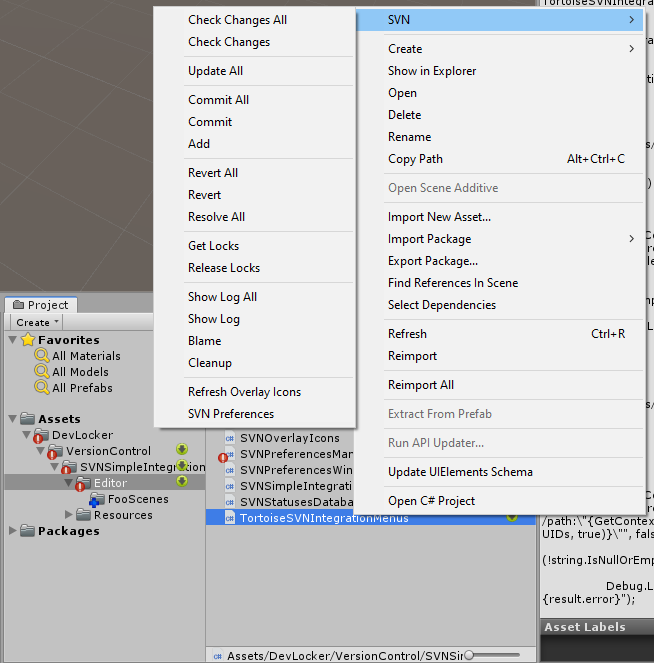Run Cleanup from SVN submenu

[x=210, y=363]
